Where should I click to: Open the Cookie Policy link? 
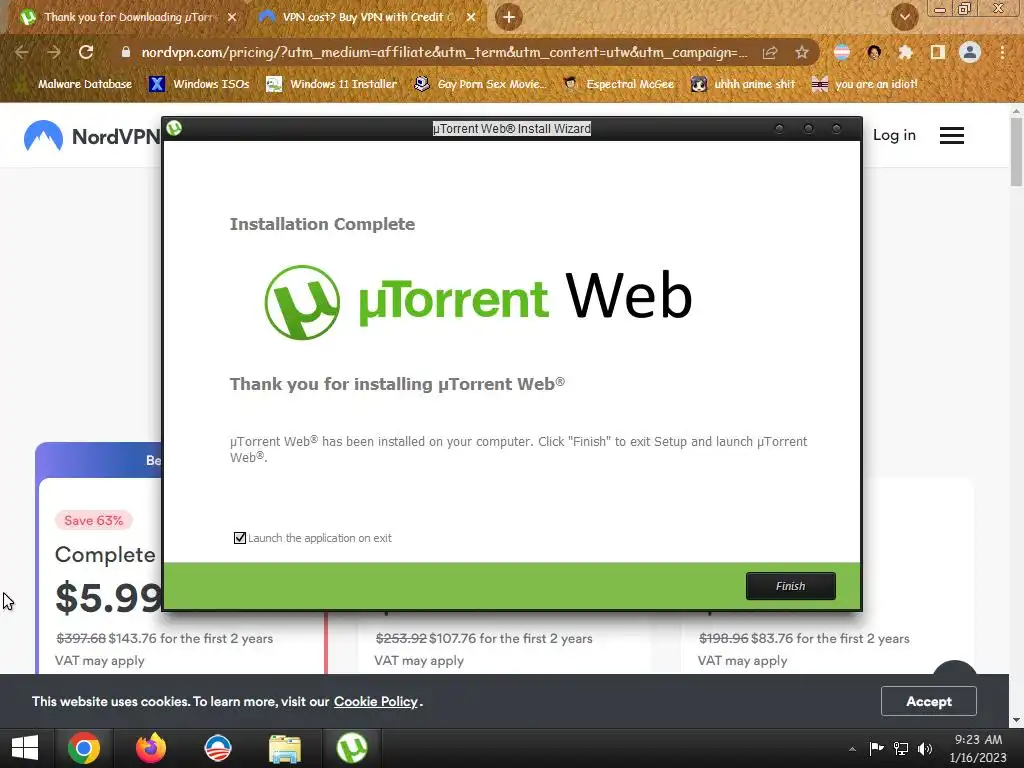pyautogui.click(x=376, y=701)
